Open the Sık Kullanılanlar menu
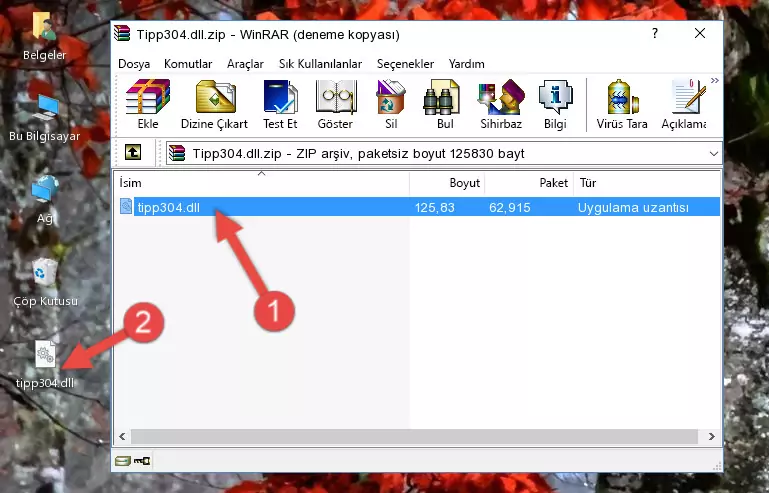Image resolution: width=769 pixels, height=493 pixels. pos(320,64)
